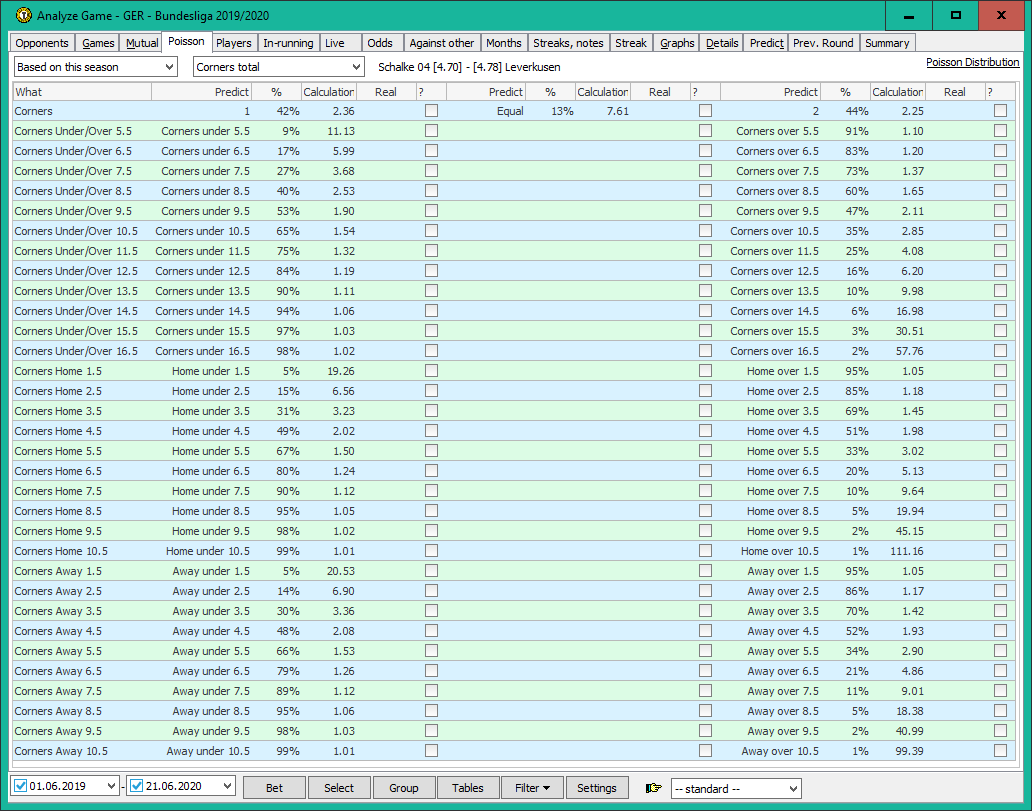
Task: Open the Filter dropdown button
Action: click(x=532, y=788)
